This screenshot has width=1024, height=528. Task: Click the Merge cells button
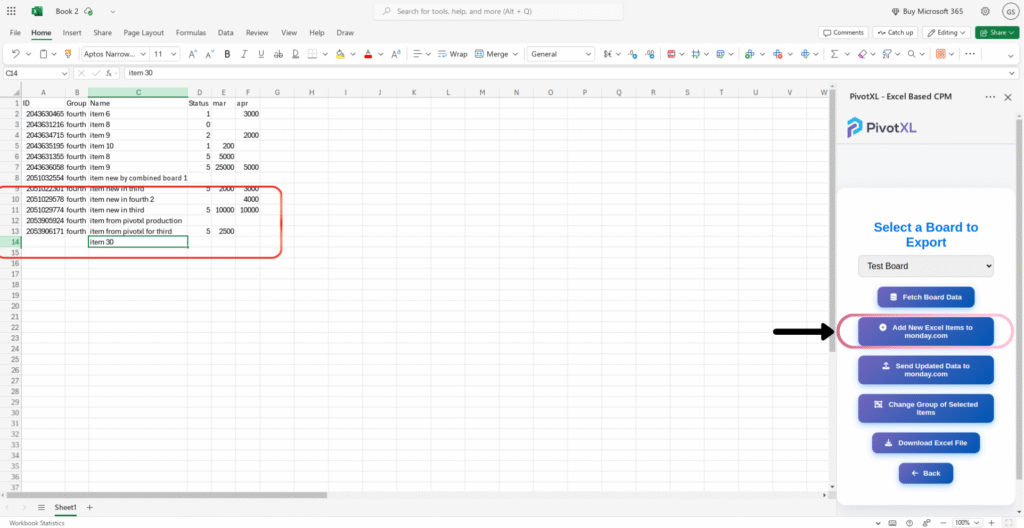492,54
